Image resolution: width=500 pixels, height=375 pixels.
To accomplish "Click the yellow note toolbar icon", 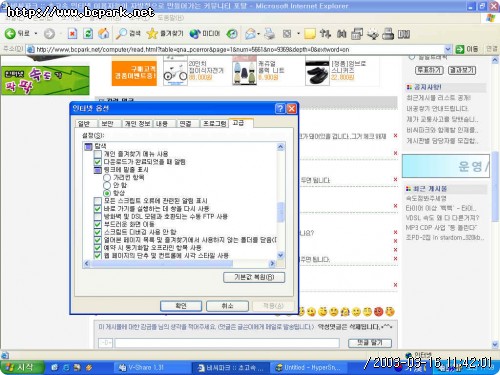I will click(310, 33).
